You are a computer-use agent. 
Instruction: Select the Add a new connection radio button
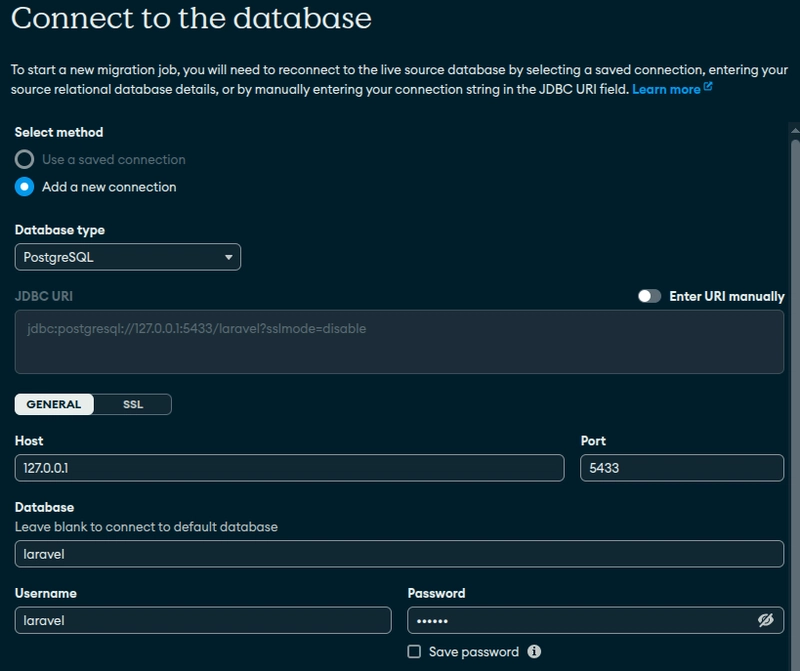click(25, 187)
